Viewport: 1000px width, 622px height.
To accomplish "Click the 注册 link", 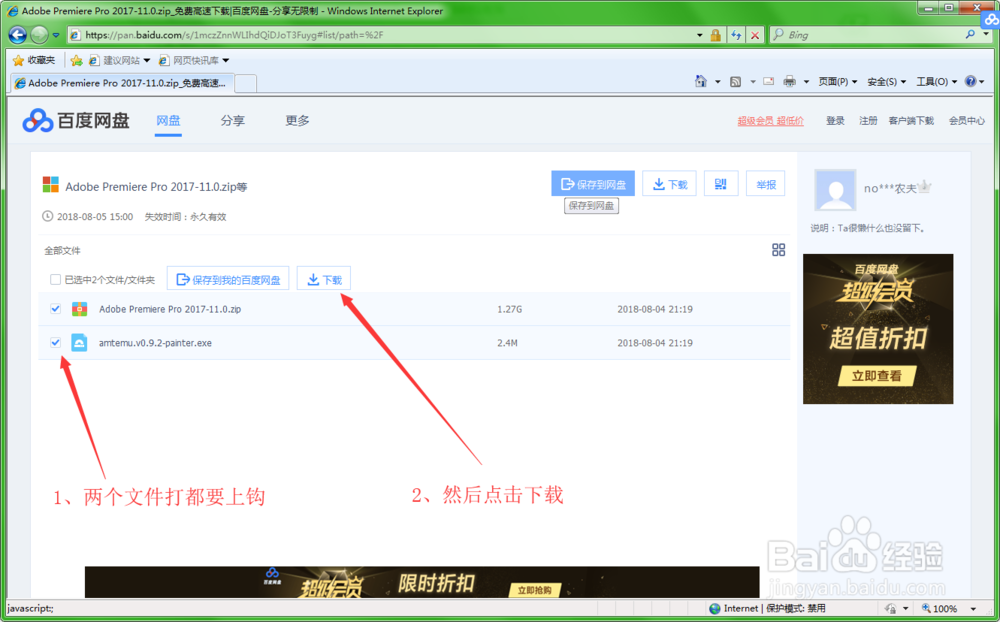I will pyautogui.click(x=868, y=121).
